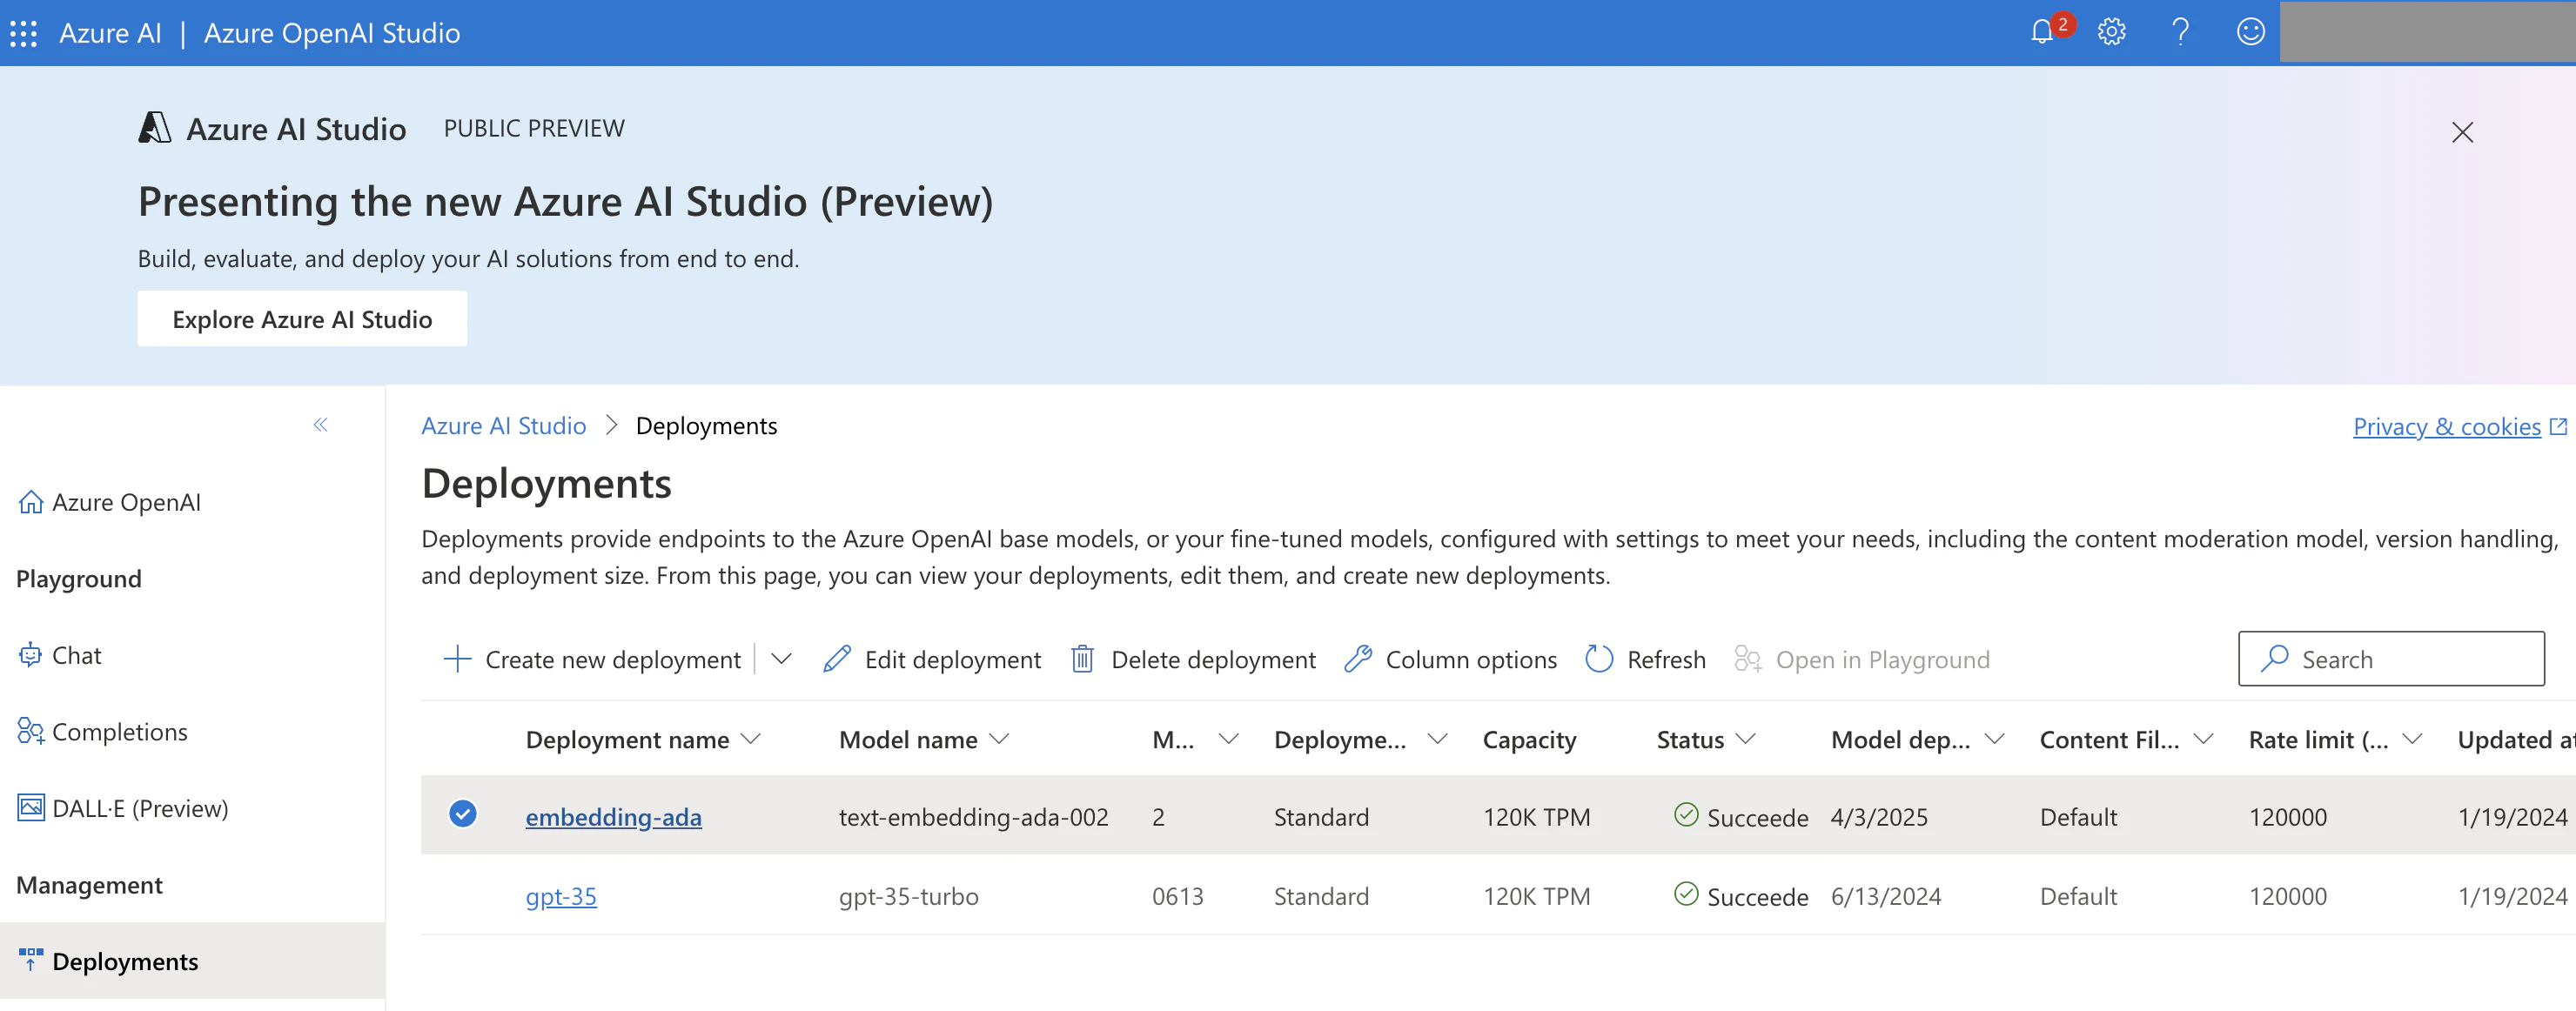Open the Deployme... column chevron
This screenshot has height=1011, width=2576.
pos(1437,739)
